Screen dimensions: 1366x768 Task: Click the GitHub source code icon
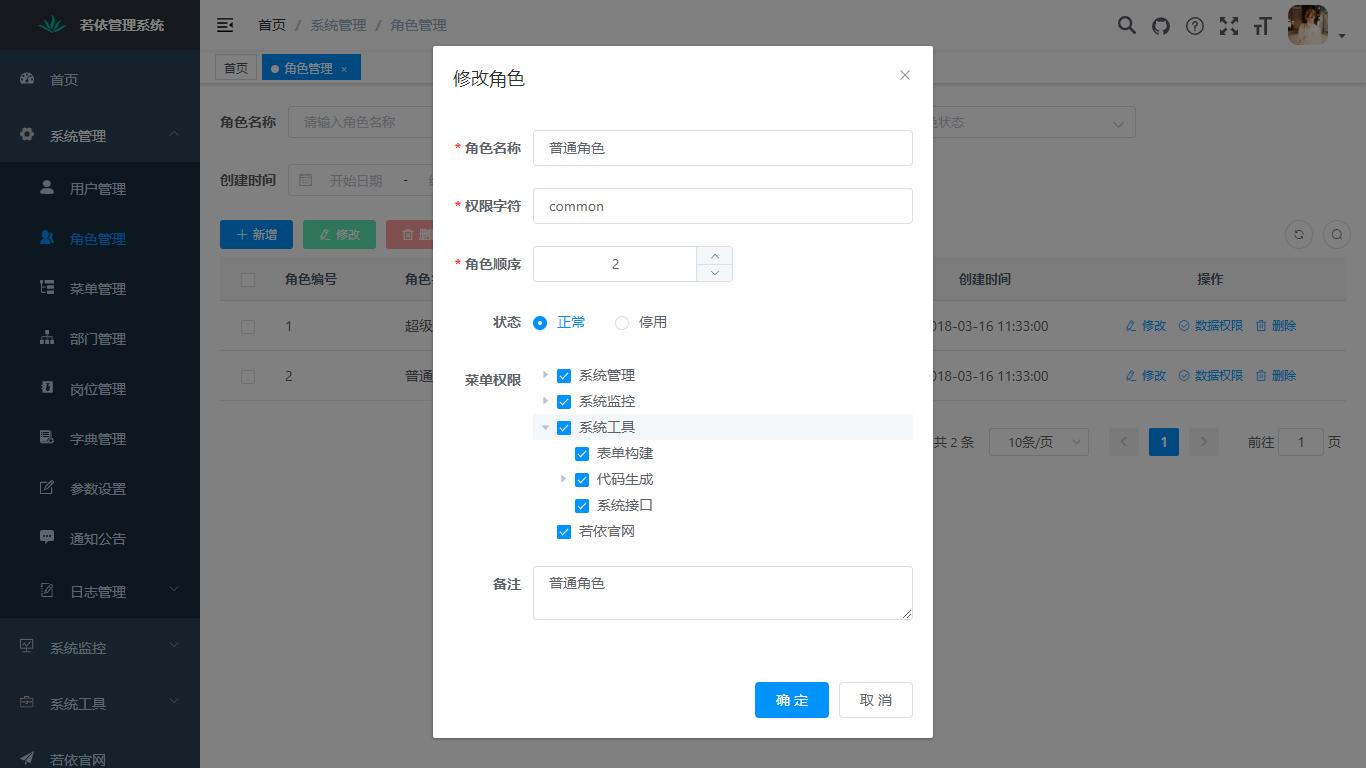point(1160,25)
